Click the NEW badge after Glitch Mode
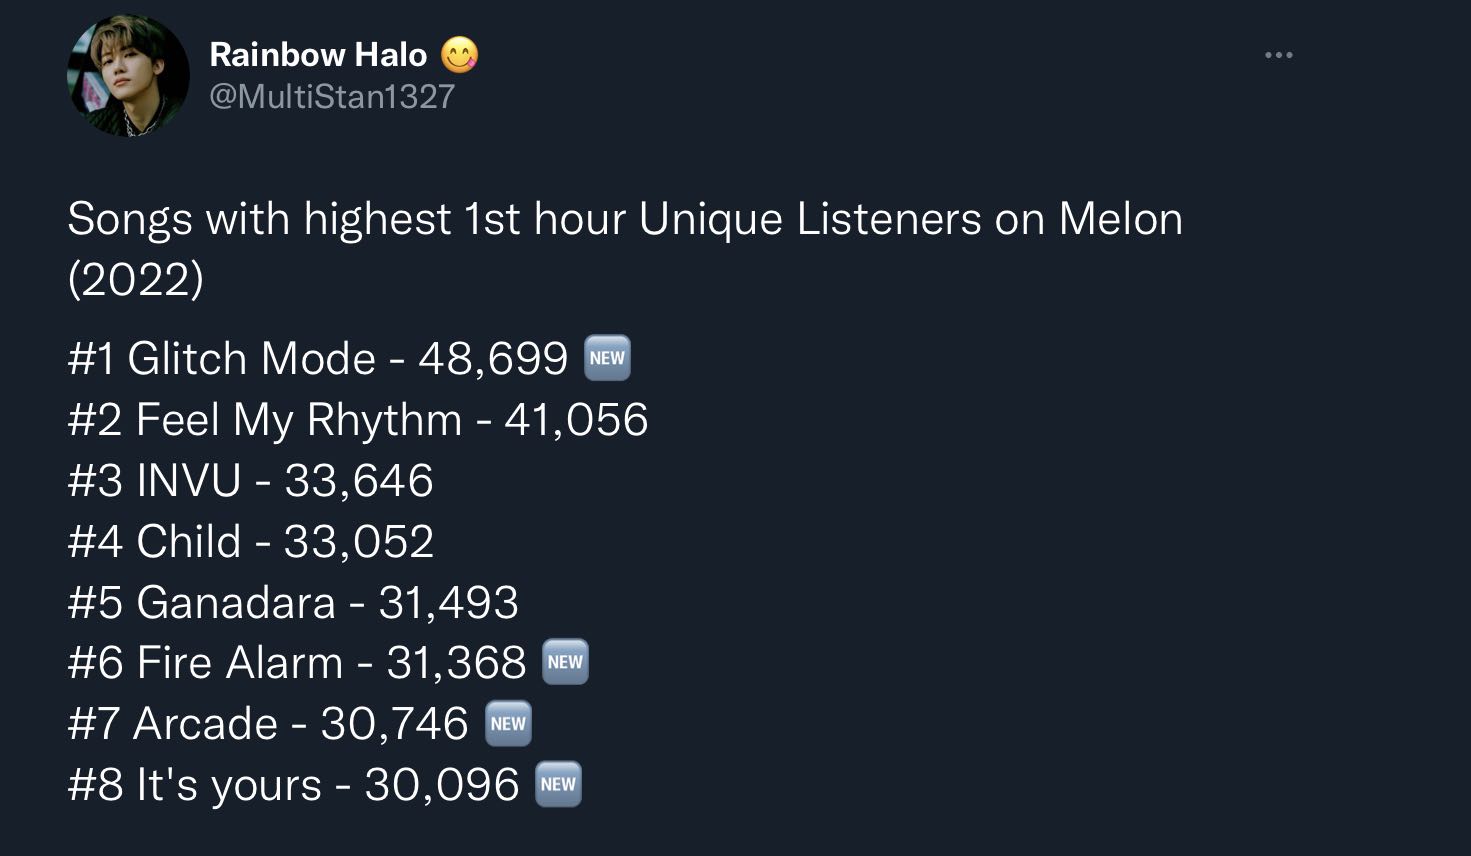Viewport: 1471px width, 856px height. tap(607, 358)
